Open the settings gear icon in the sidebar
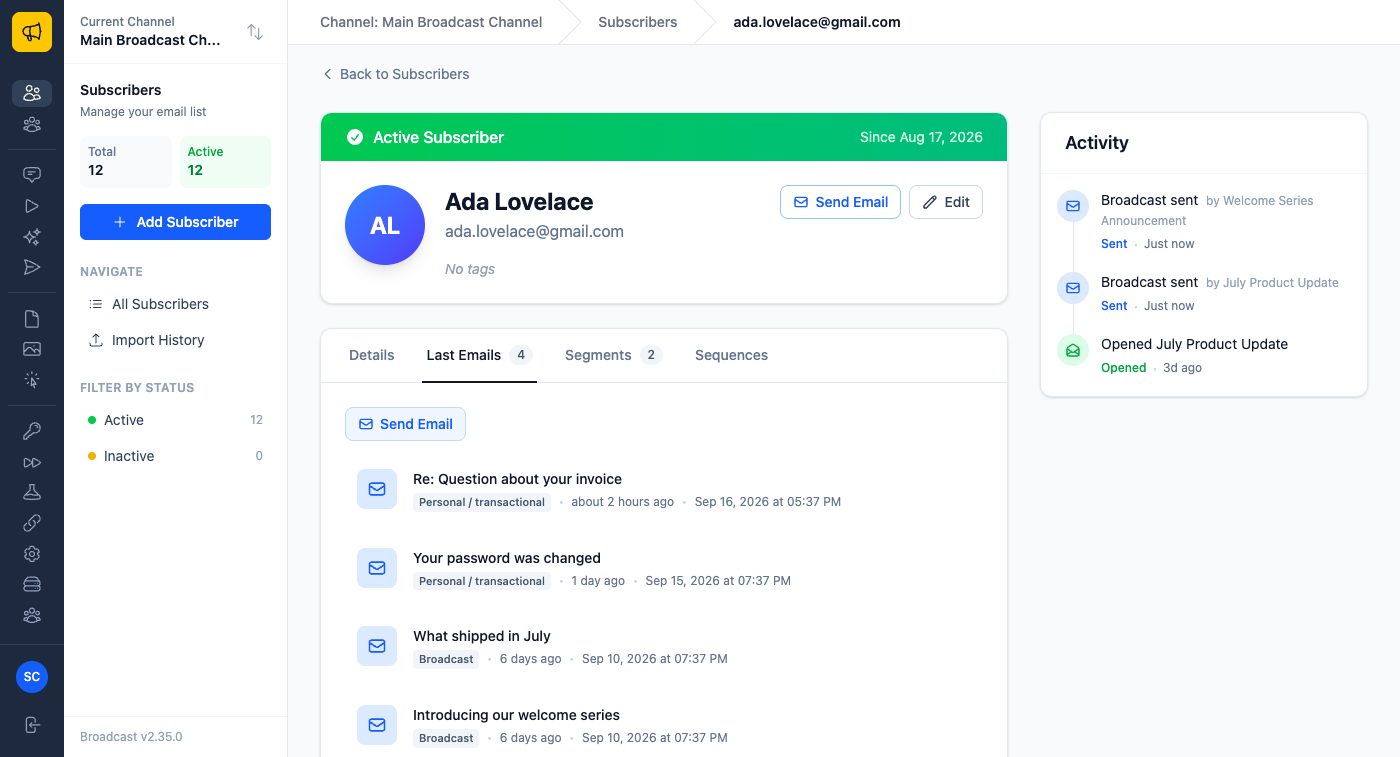The width and height of the screenshot is (1400, 757). pyautogui.click(x=32, y=554)
